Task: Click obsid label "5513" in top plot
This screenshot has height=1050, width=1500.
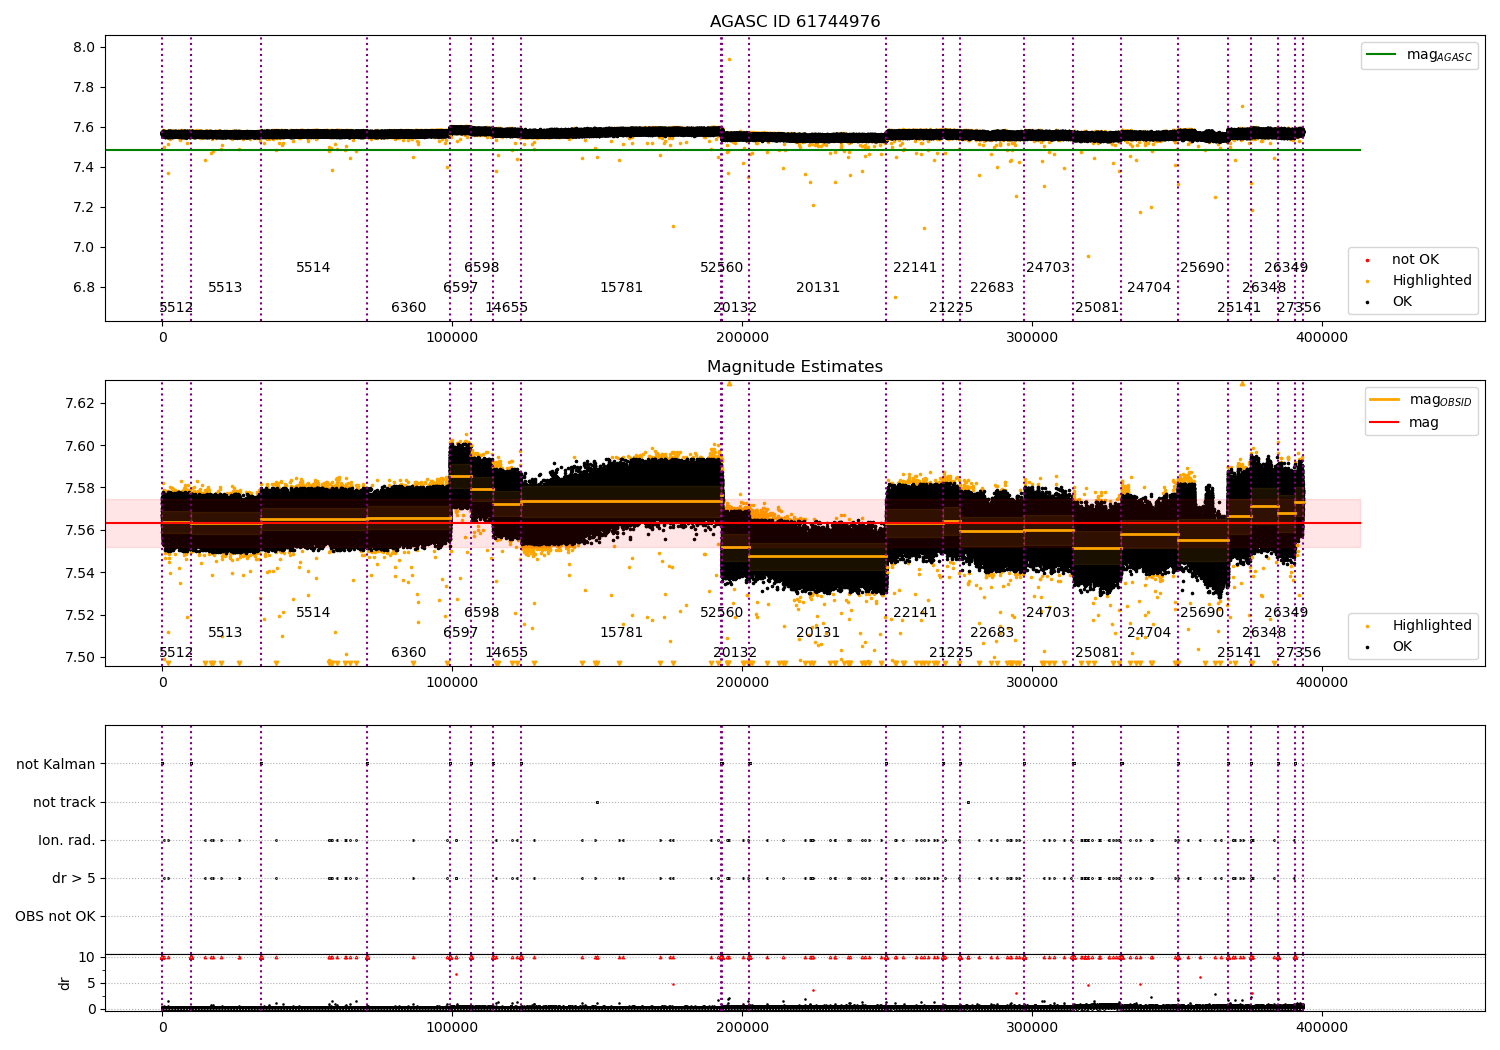Action: pyautogui.click(x=225, y=288)
